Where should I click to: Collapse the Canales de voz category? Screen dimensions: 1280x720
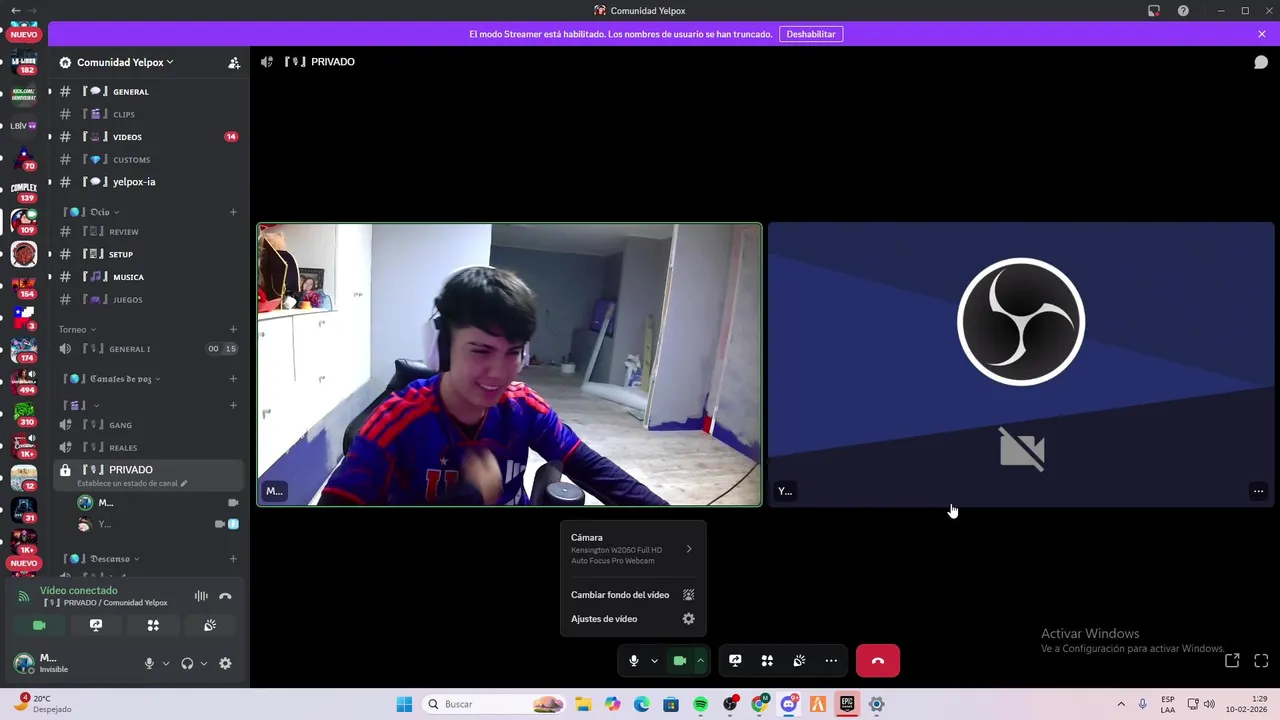113,379
